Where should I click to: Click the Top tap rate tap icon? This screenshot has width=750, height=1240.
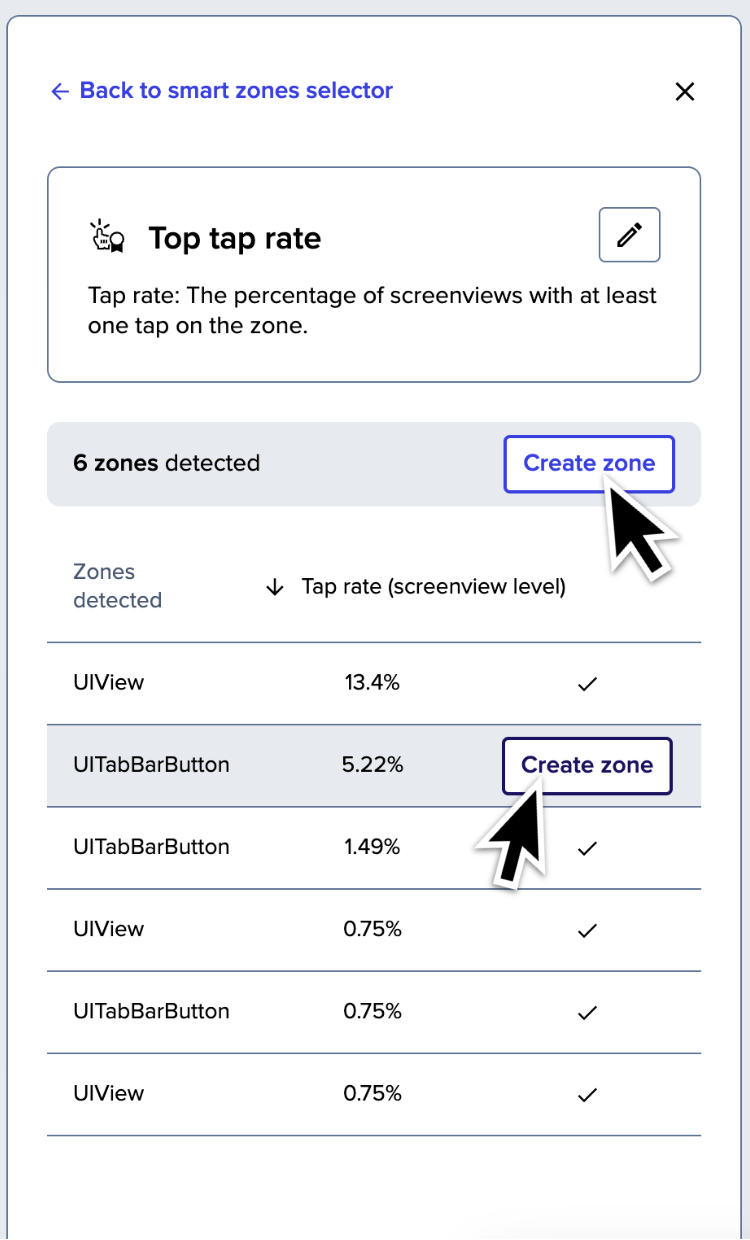coord(107,238)
